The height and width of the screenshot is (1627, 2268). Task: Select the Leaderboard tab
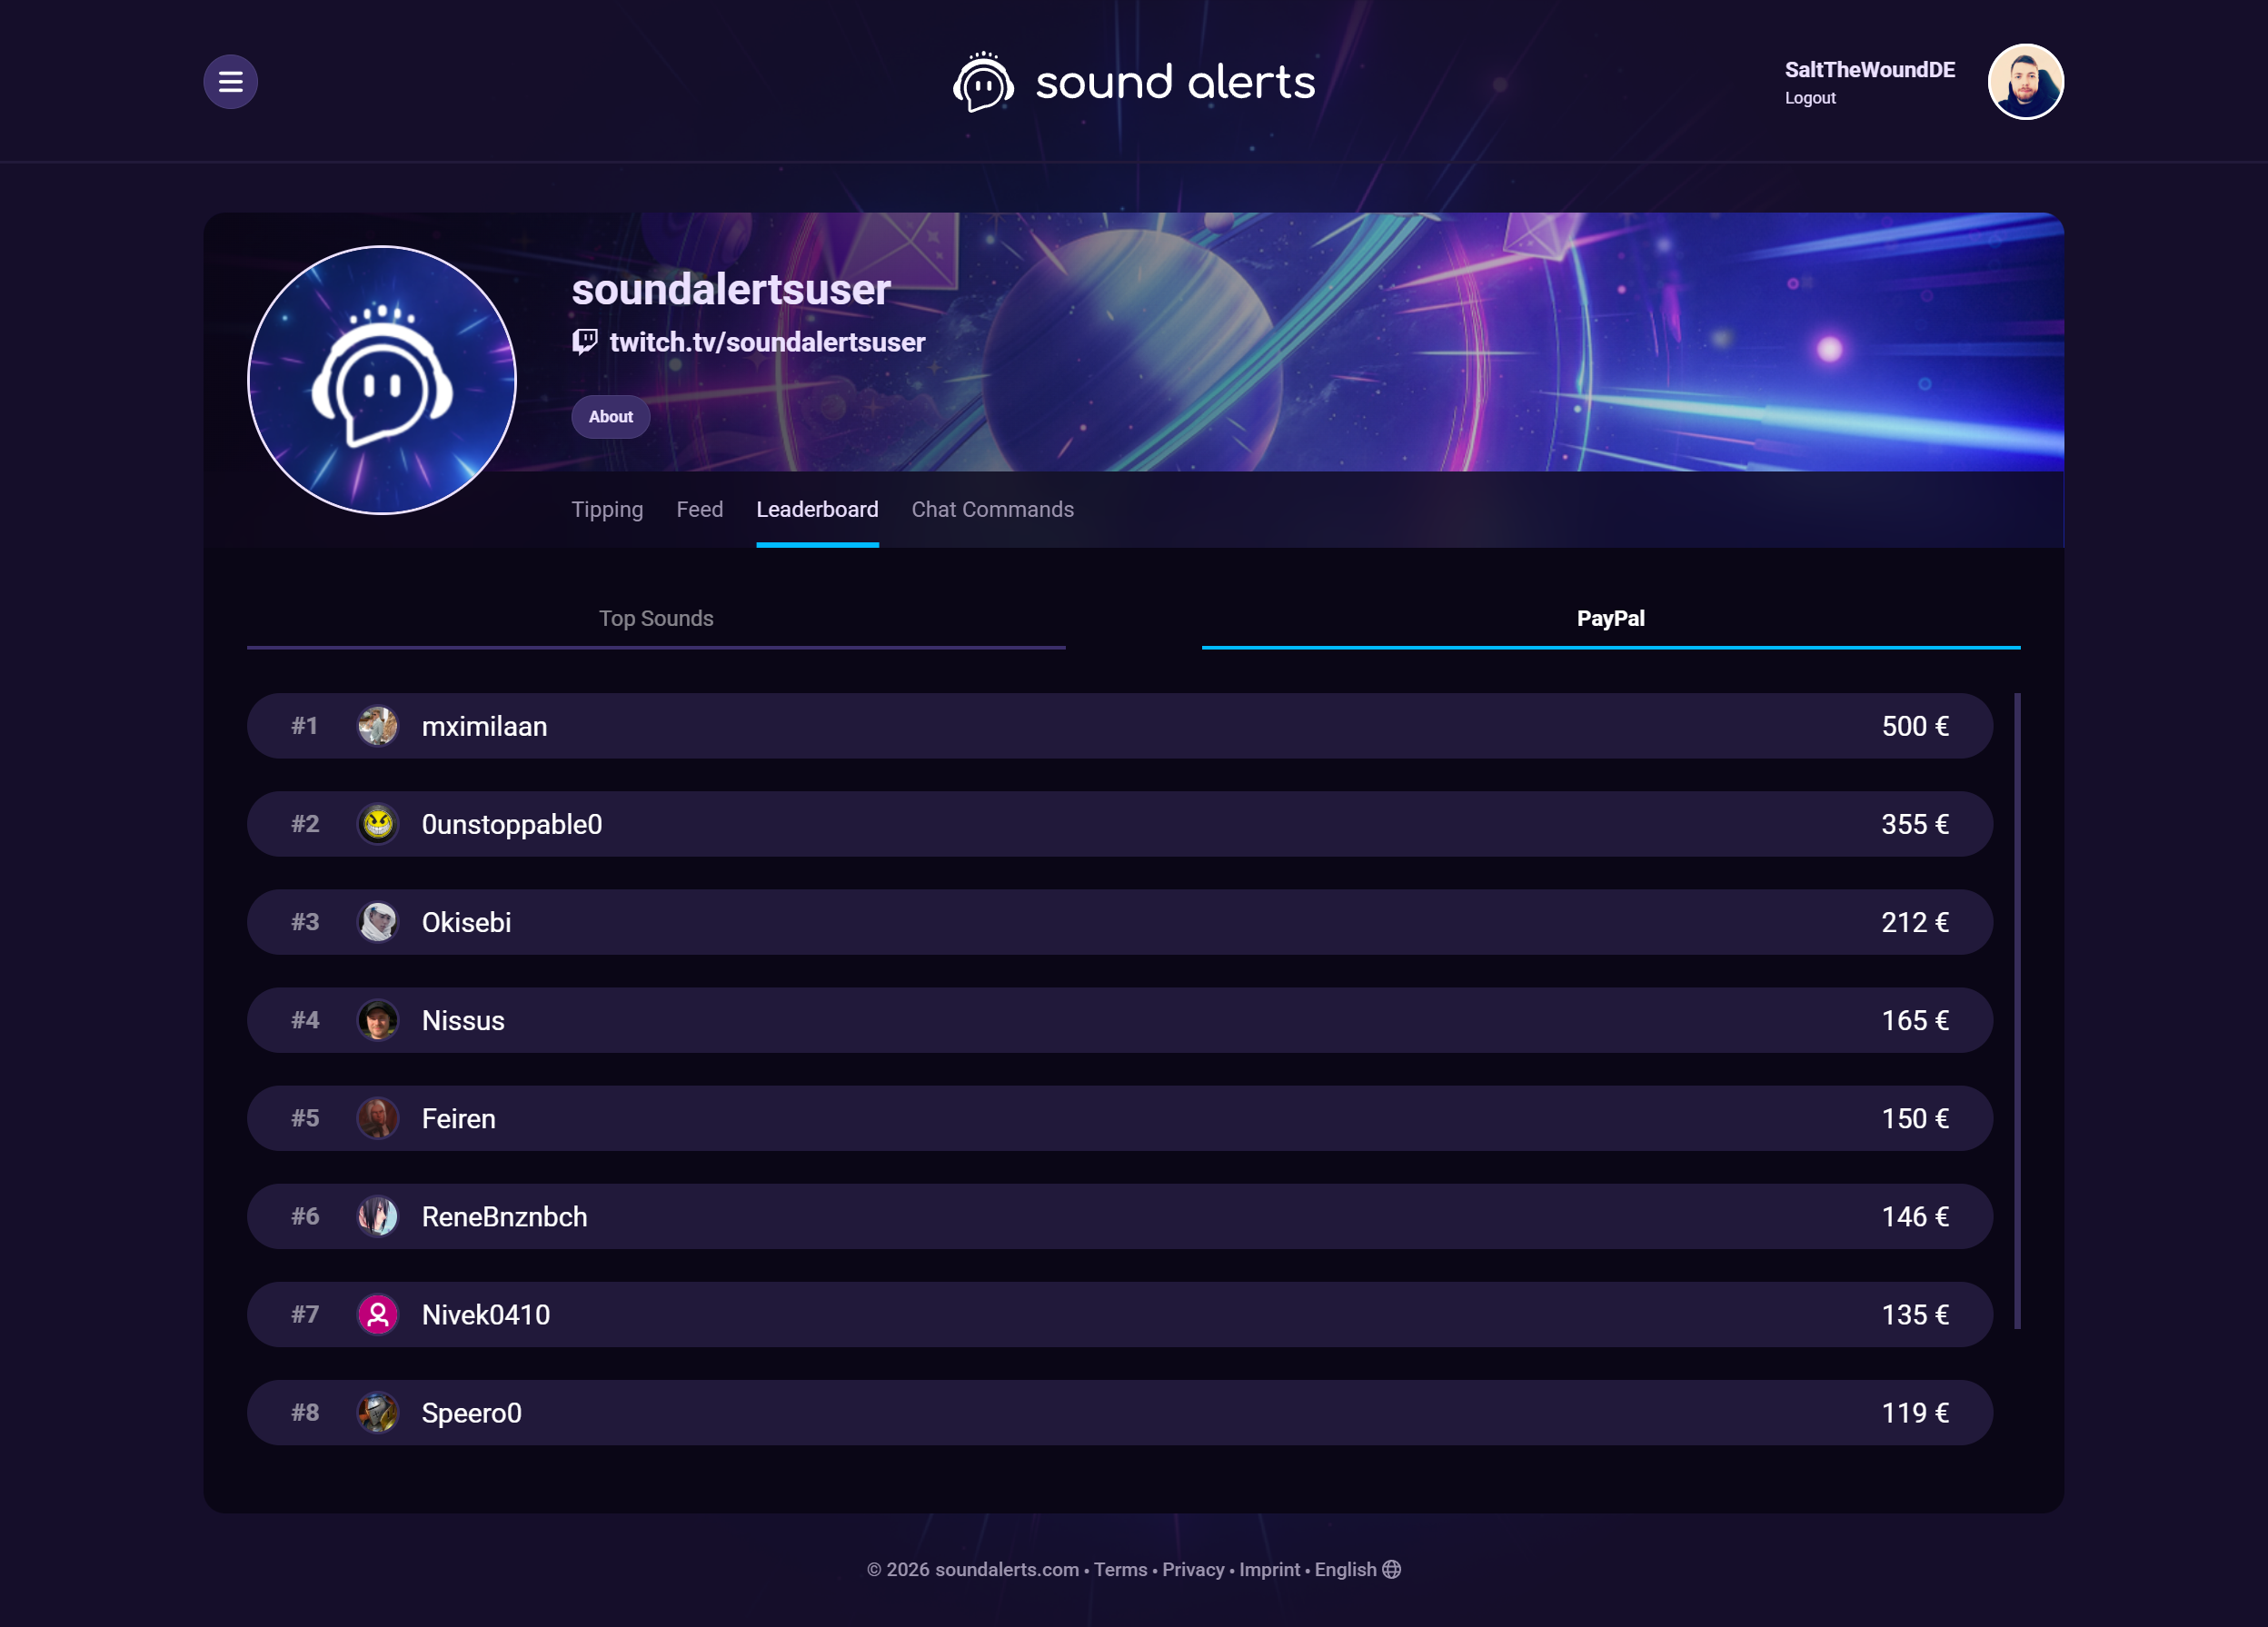pos(817,509)
